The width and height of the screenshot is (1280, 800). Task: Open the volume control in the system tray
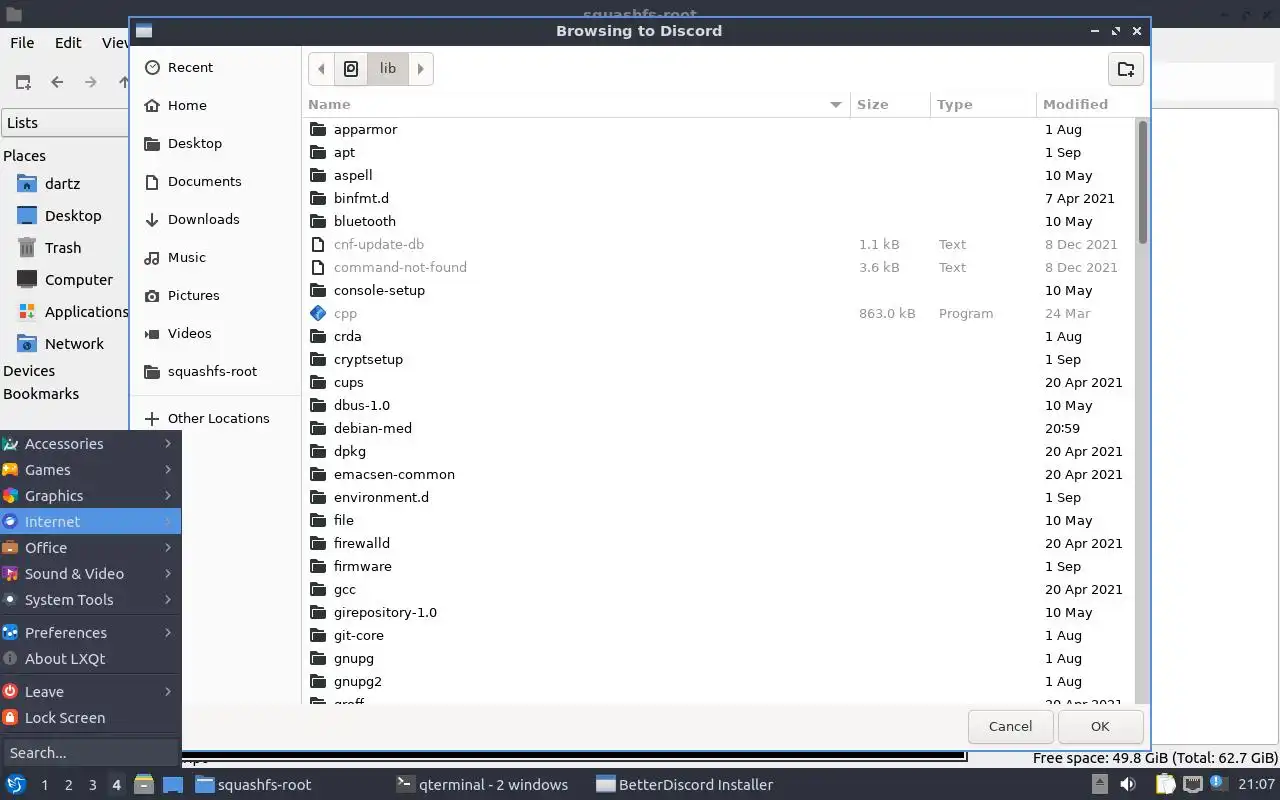(x=1128, y=785)
